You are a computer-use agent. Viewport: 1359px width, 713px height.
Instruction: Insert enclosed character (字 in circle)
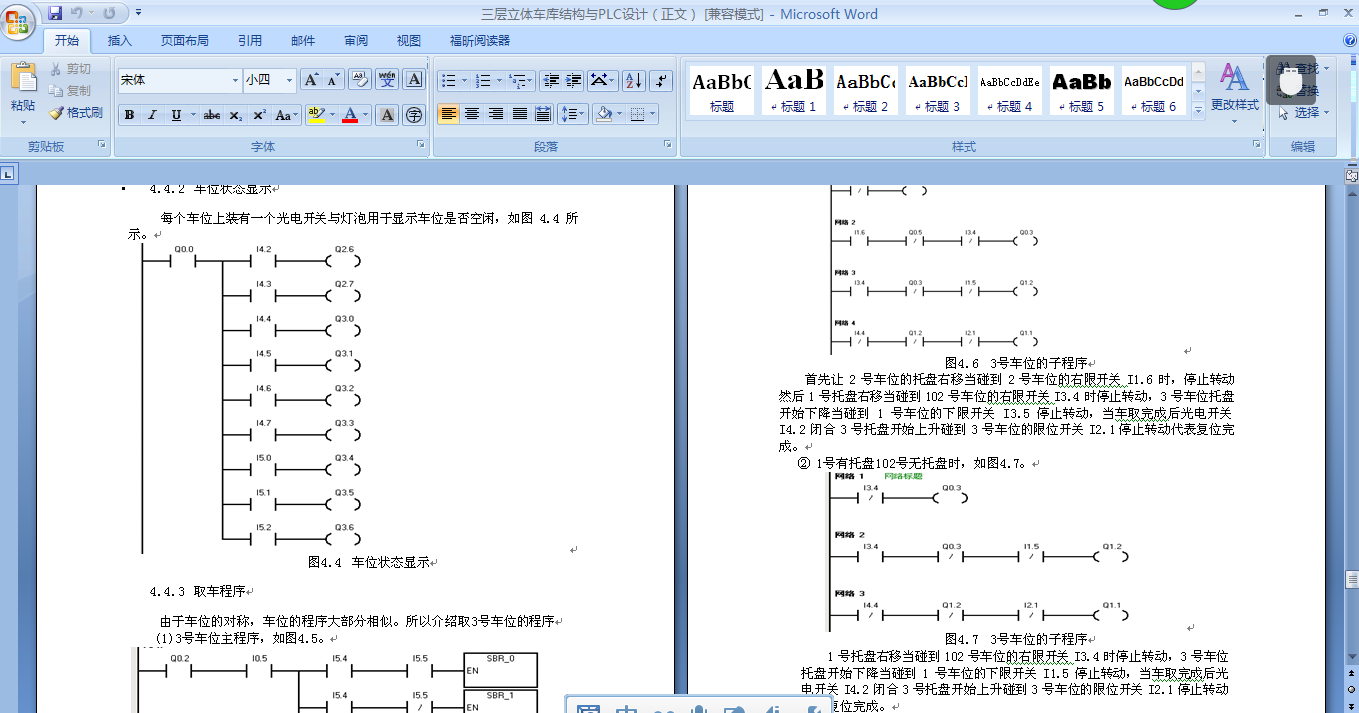click(x=414, y=115)
